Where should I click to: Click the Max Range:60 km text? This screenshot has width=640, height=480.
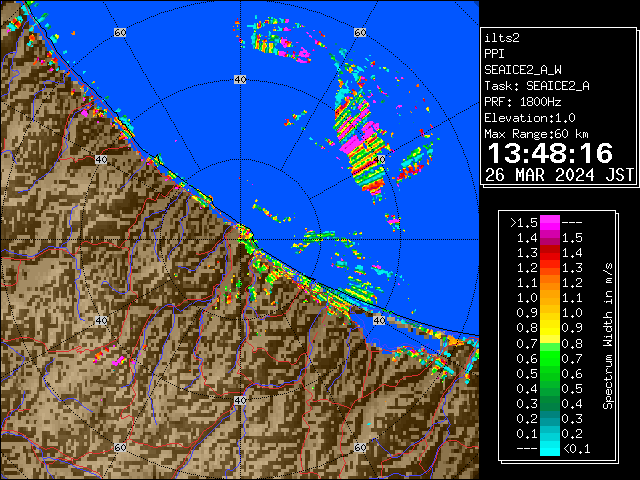click(536, 134)
